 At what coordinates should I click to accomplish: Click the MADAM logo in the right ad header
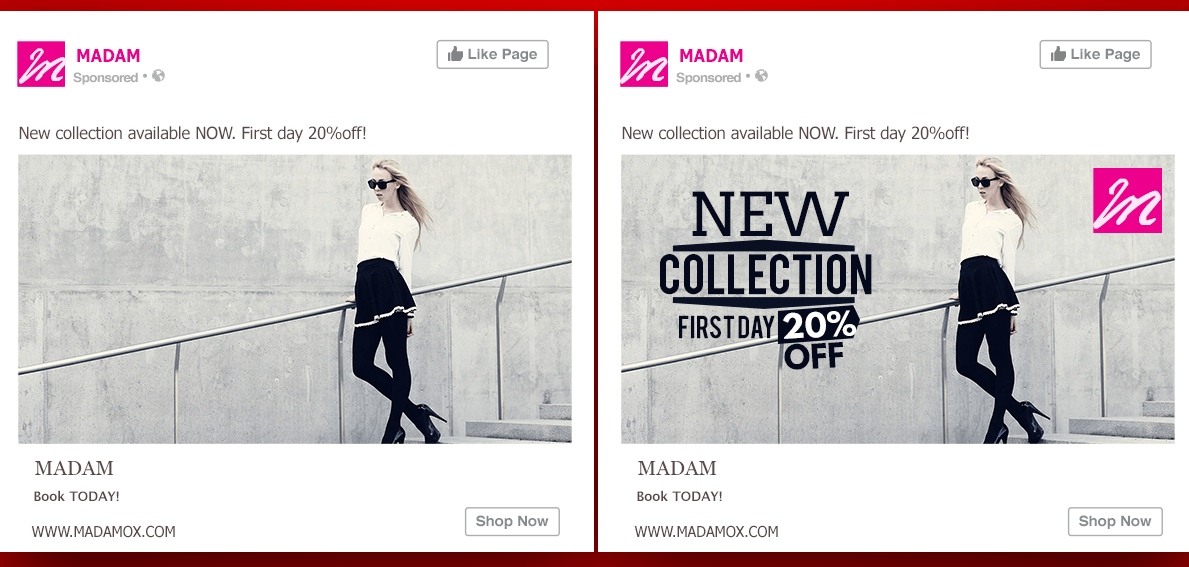(644, 64)
